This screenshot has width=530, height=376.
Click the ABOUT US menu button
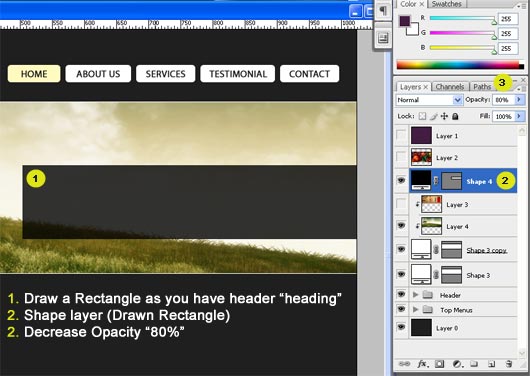pyautogui.click(x=98, y=74)
